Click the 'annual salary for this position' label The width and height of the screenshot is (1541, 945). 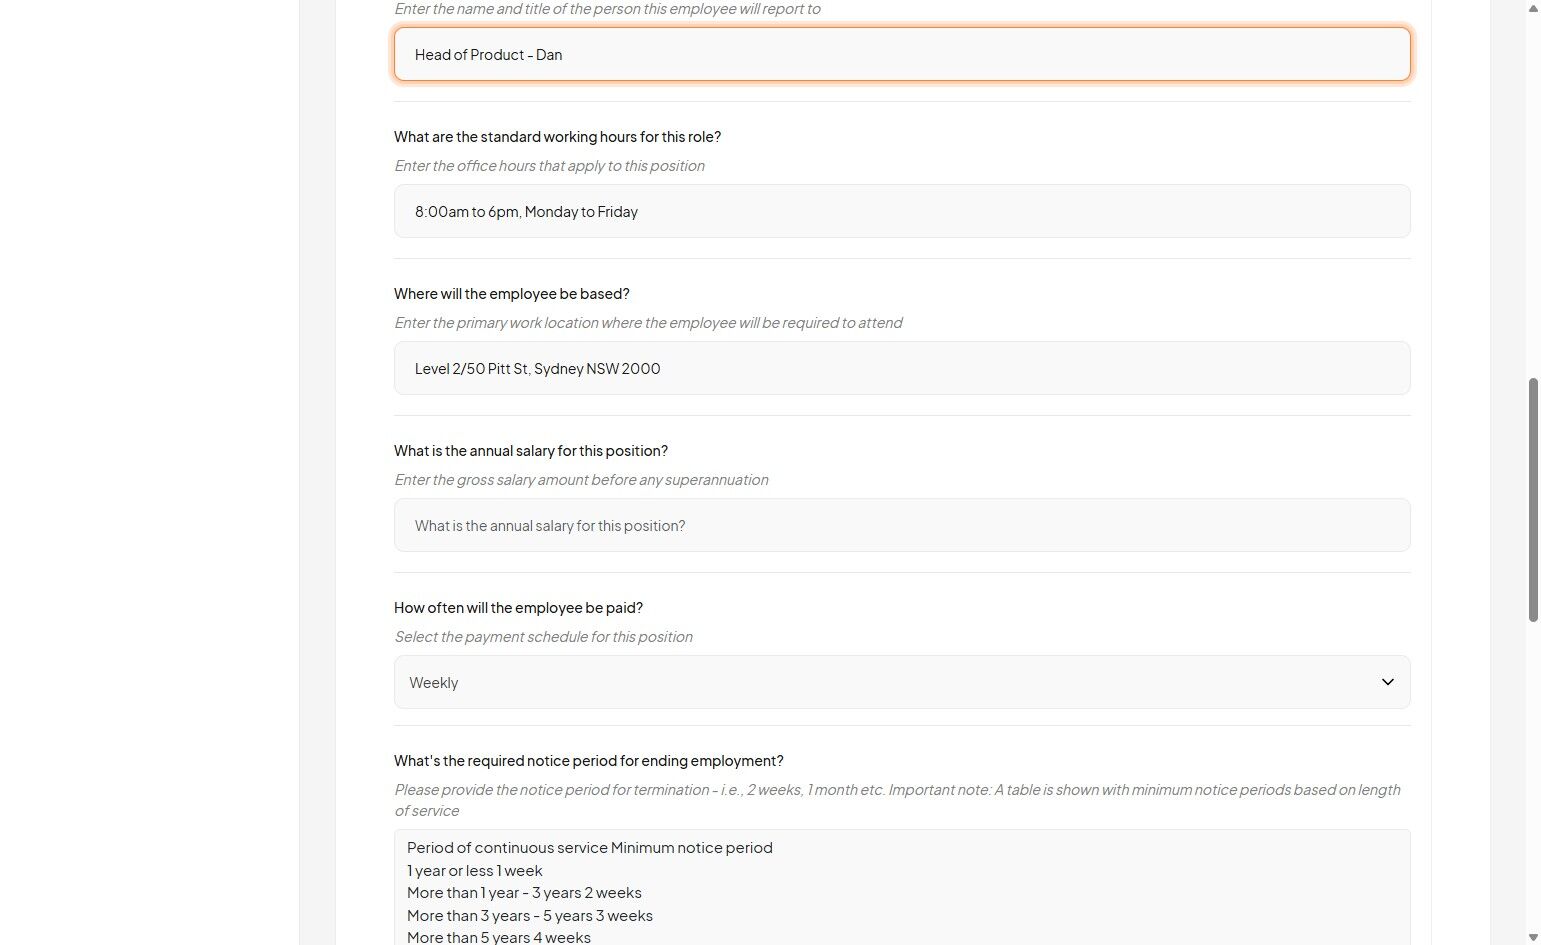pos(530,451)
